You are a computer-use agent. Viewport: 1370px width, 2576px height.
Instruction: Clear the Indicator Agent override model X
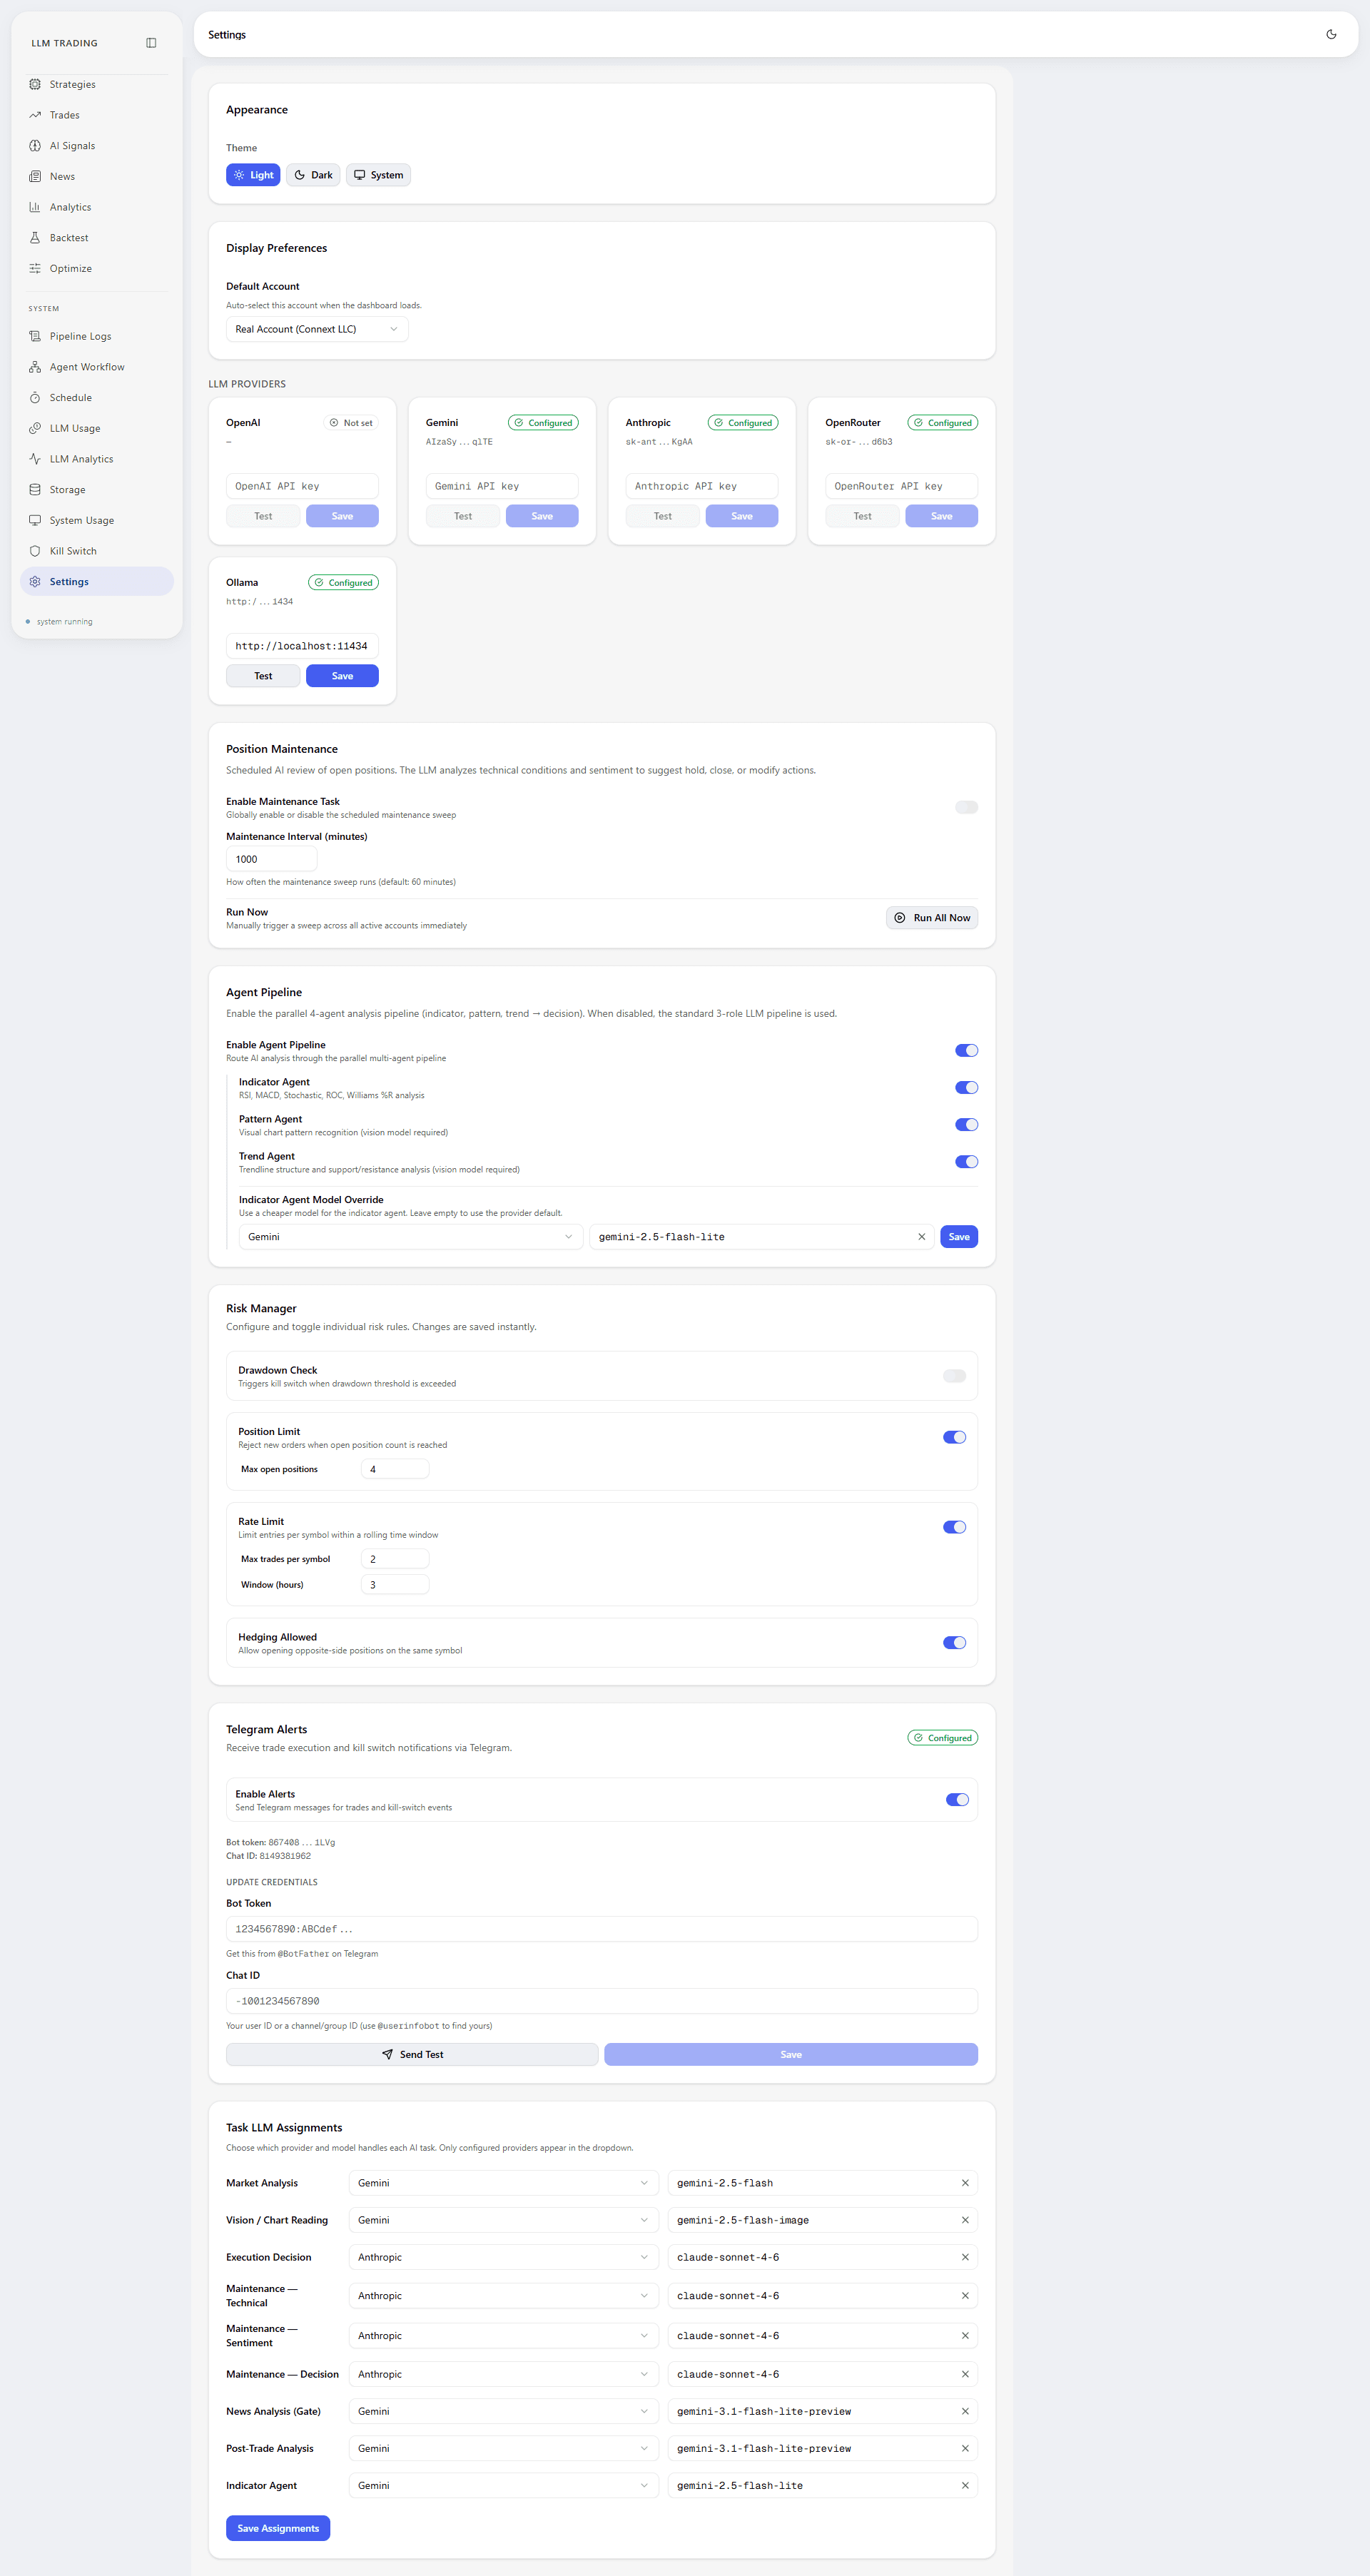[x=921, y=1237]
